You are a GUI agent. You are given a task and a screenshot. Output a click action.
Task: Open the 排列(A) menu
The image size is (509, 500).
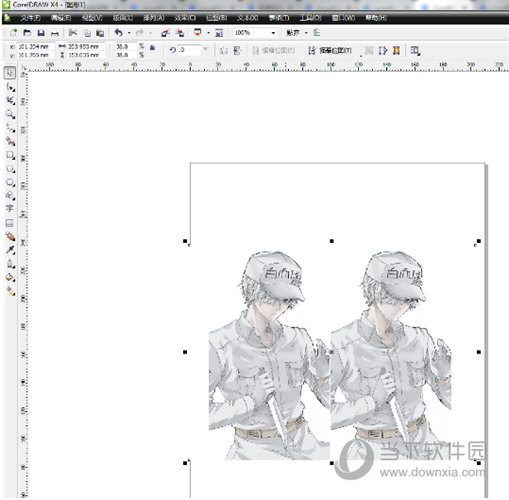[x=153, y=18]
